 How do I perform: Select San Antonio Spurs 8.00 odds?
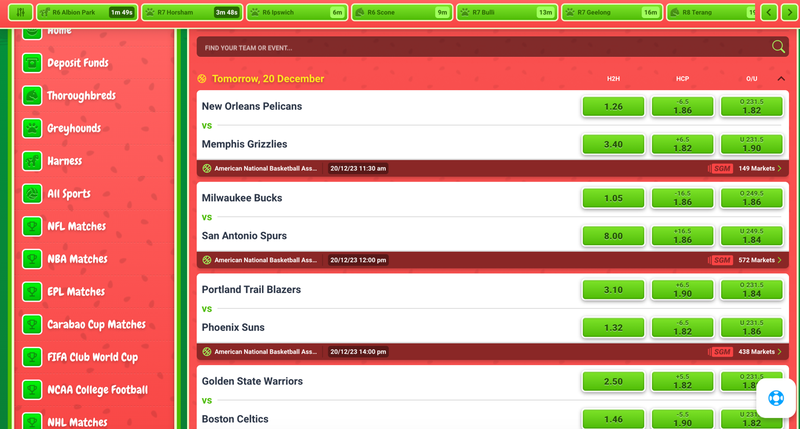[x=613, y=236]
